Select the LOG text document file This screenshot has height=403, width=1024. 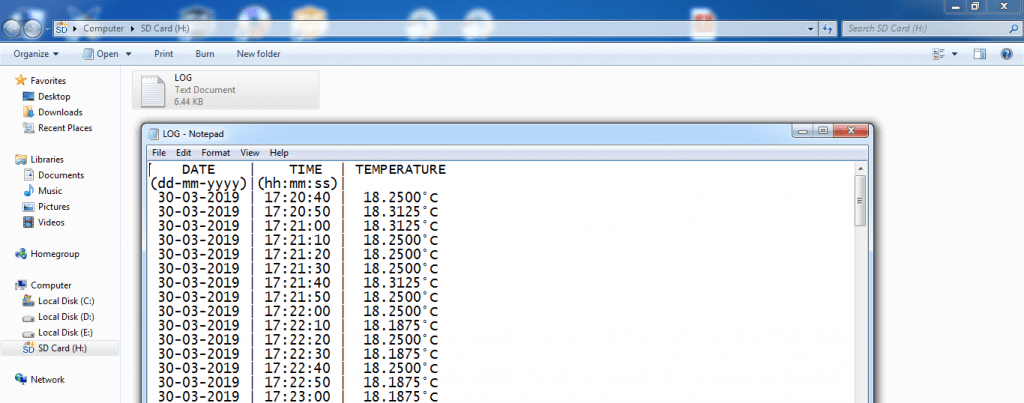226,90
